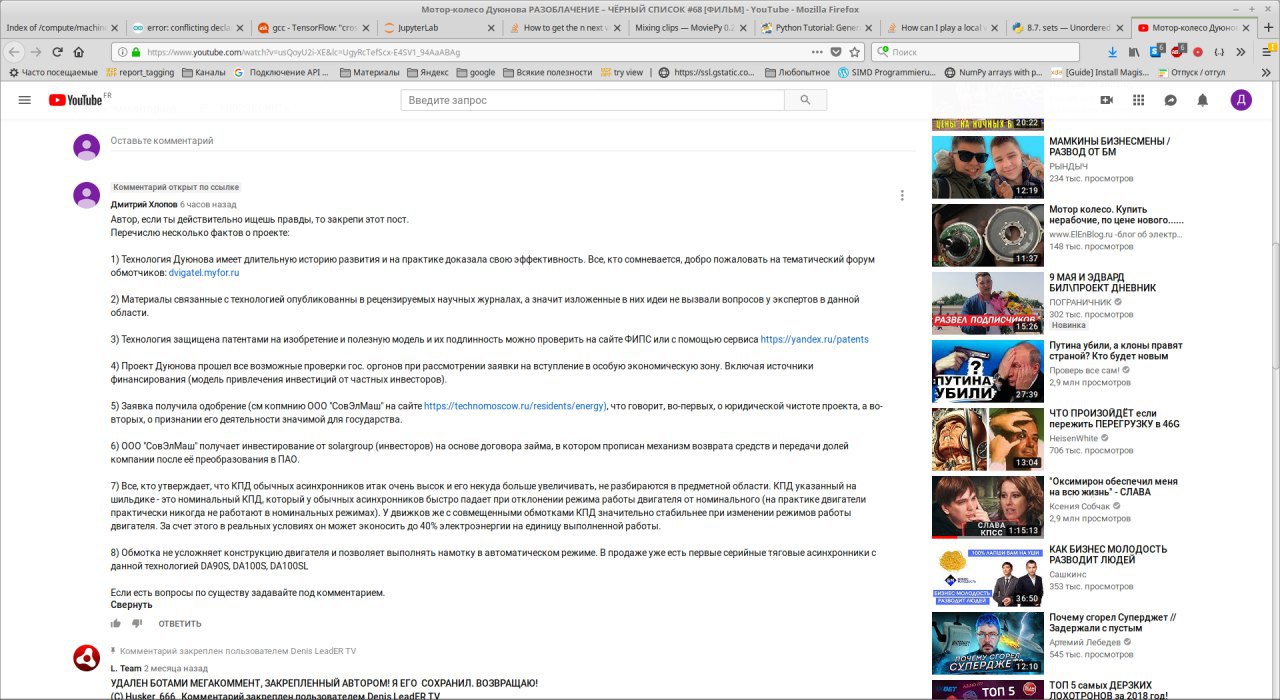The image size is (1280, 700).
Task: Go back with Firefox back arrow
Action: (x=14, y=51)
